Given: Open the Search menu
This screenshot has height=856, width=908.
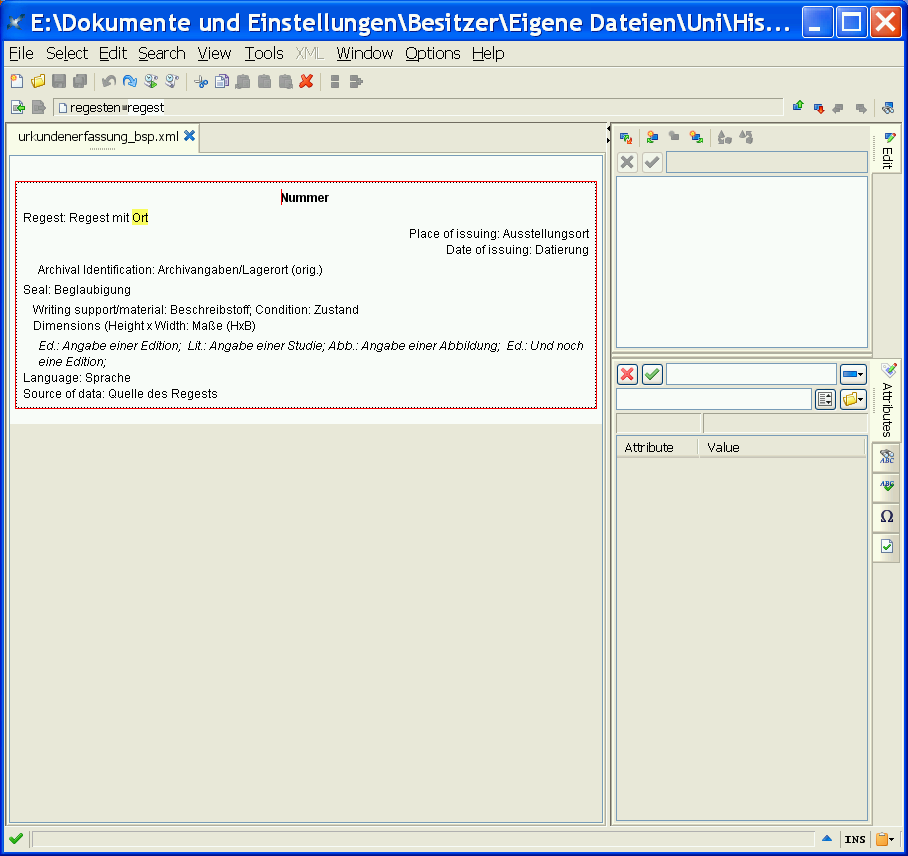Looking at the screenshot, I should click(x=162, y=53).
